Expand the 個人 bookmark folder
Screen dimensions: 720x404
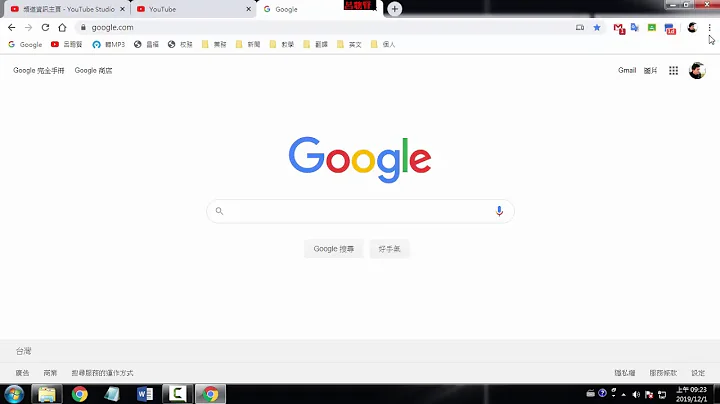tap(383, 45)
